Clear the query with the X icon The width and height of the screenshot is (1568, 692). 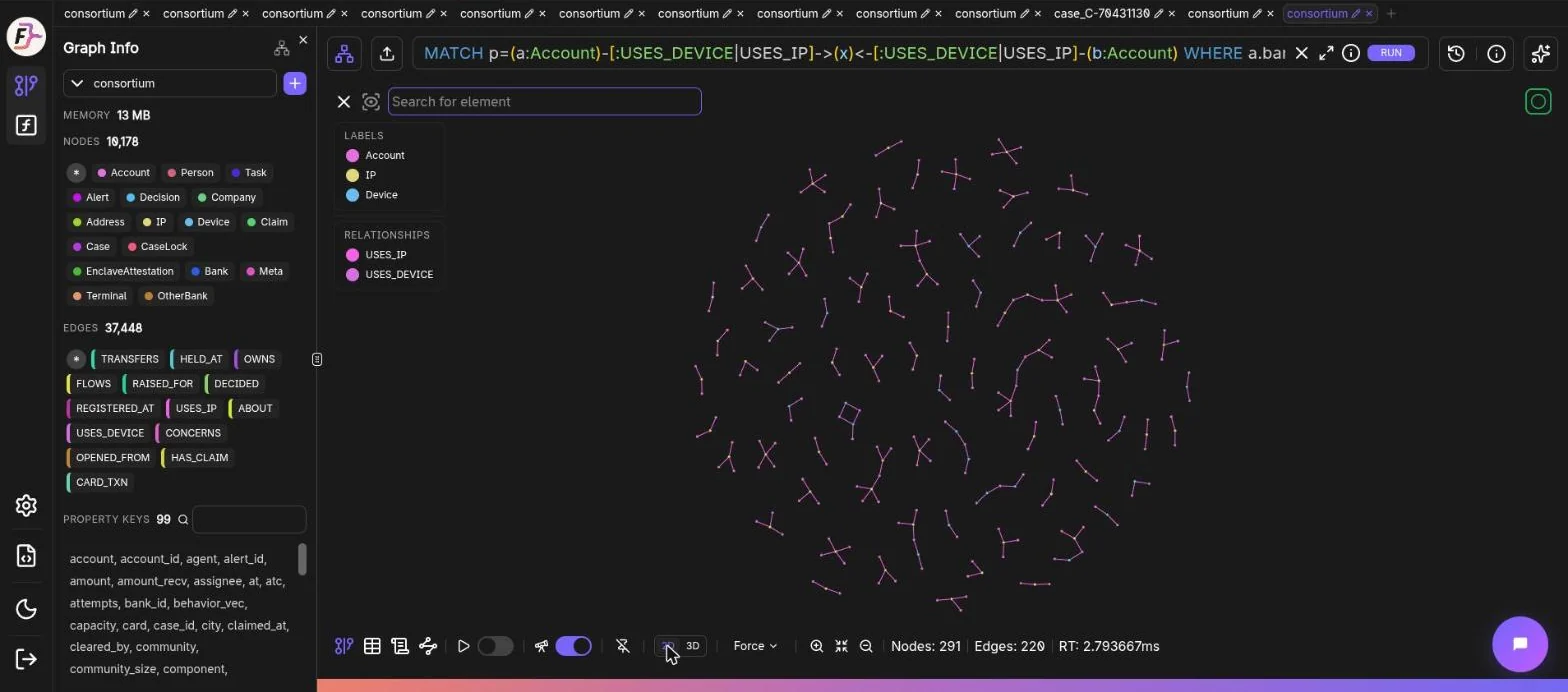(1301, 53)
